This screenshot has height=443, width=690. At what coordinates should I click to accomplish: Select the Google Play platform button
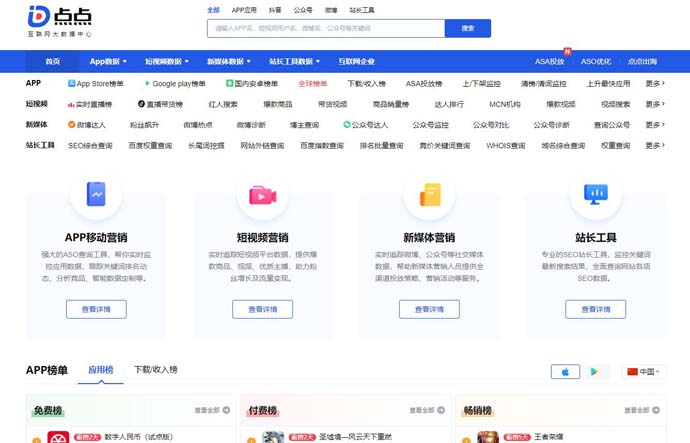(x=595, y=372)
